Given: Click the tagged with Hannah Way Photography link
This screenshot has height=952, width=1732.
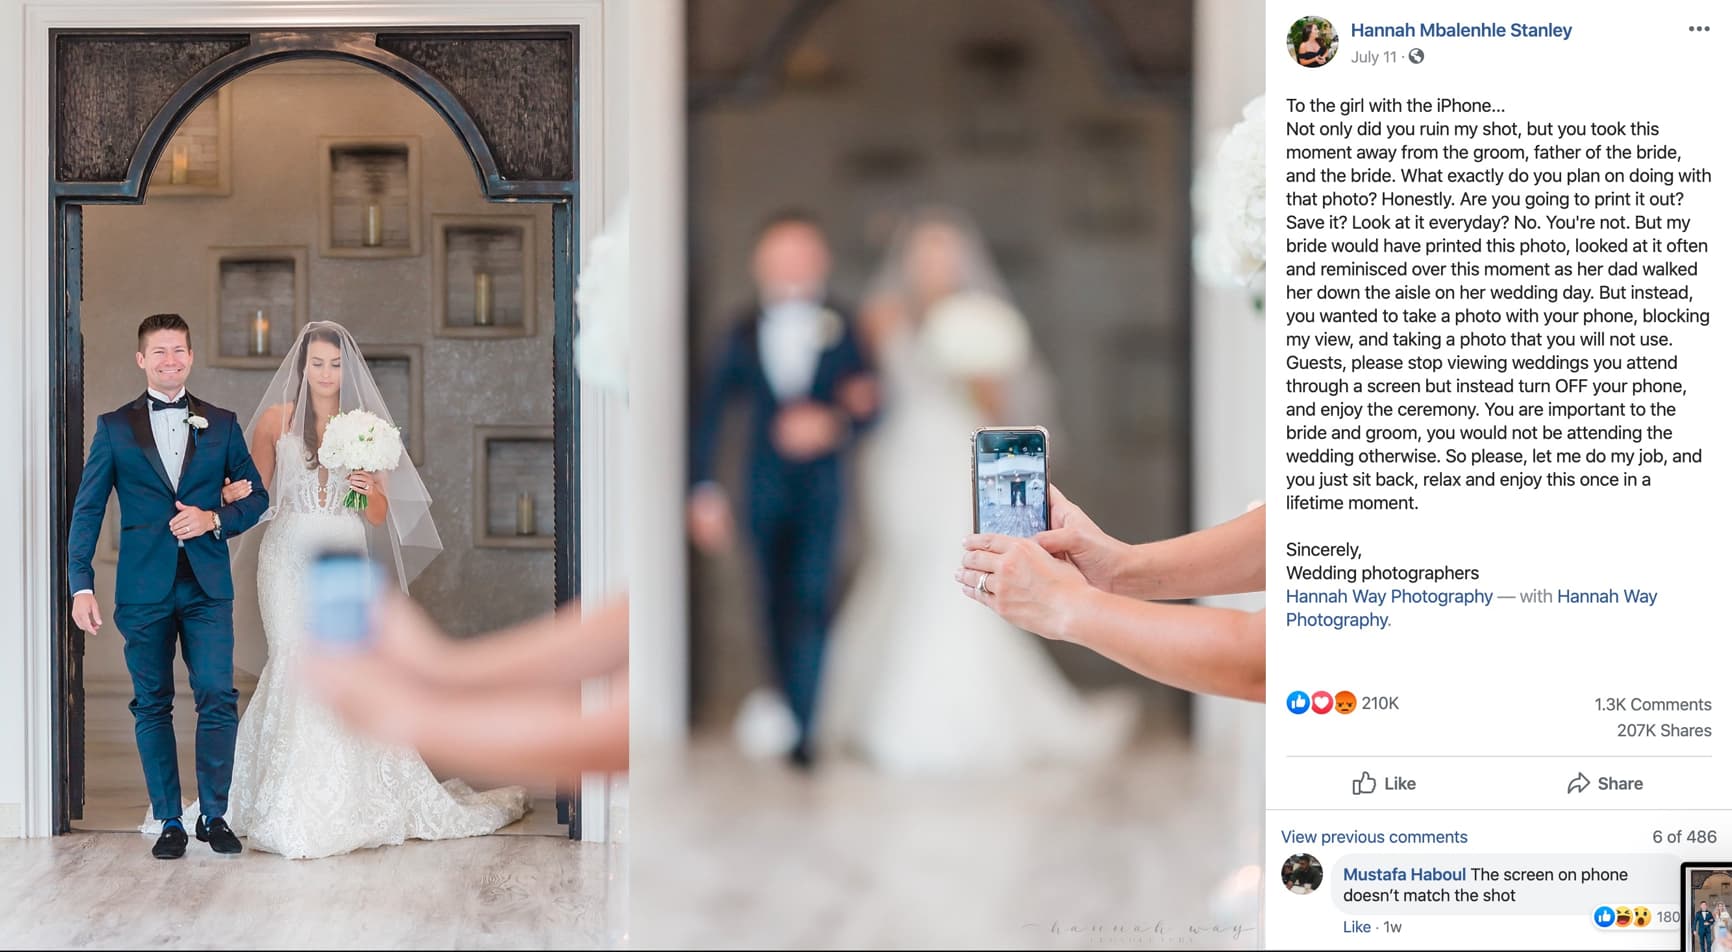Looking at the screenshot, I should click(x=1471, y=608).
